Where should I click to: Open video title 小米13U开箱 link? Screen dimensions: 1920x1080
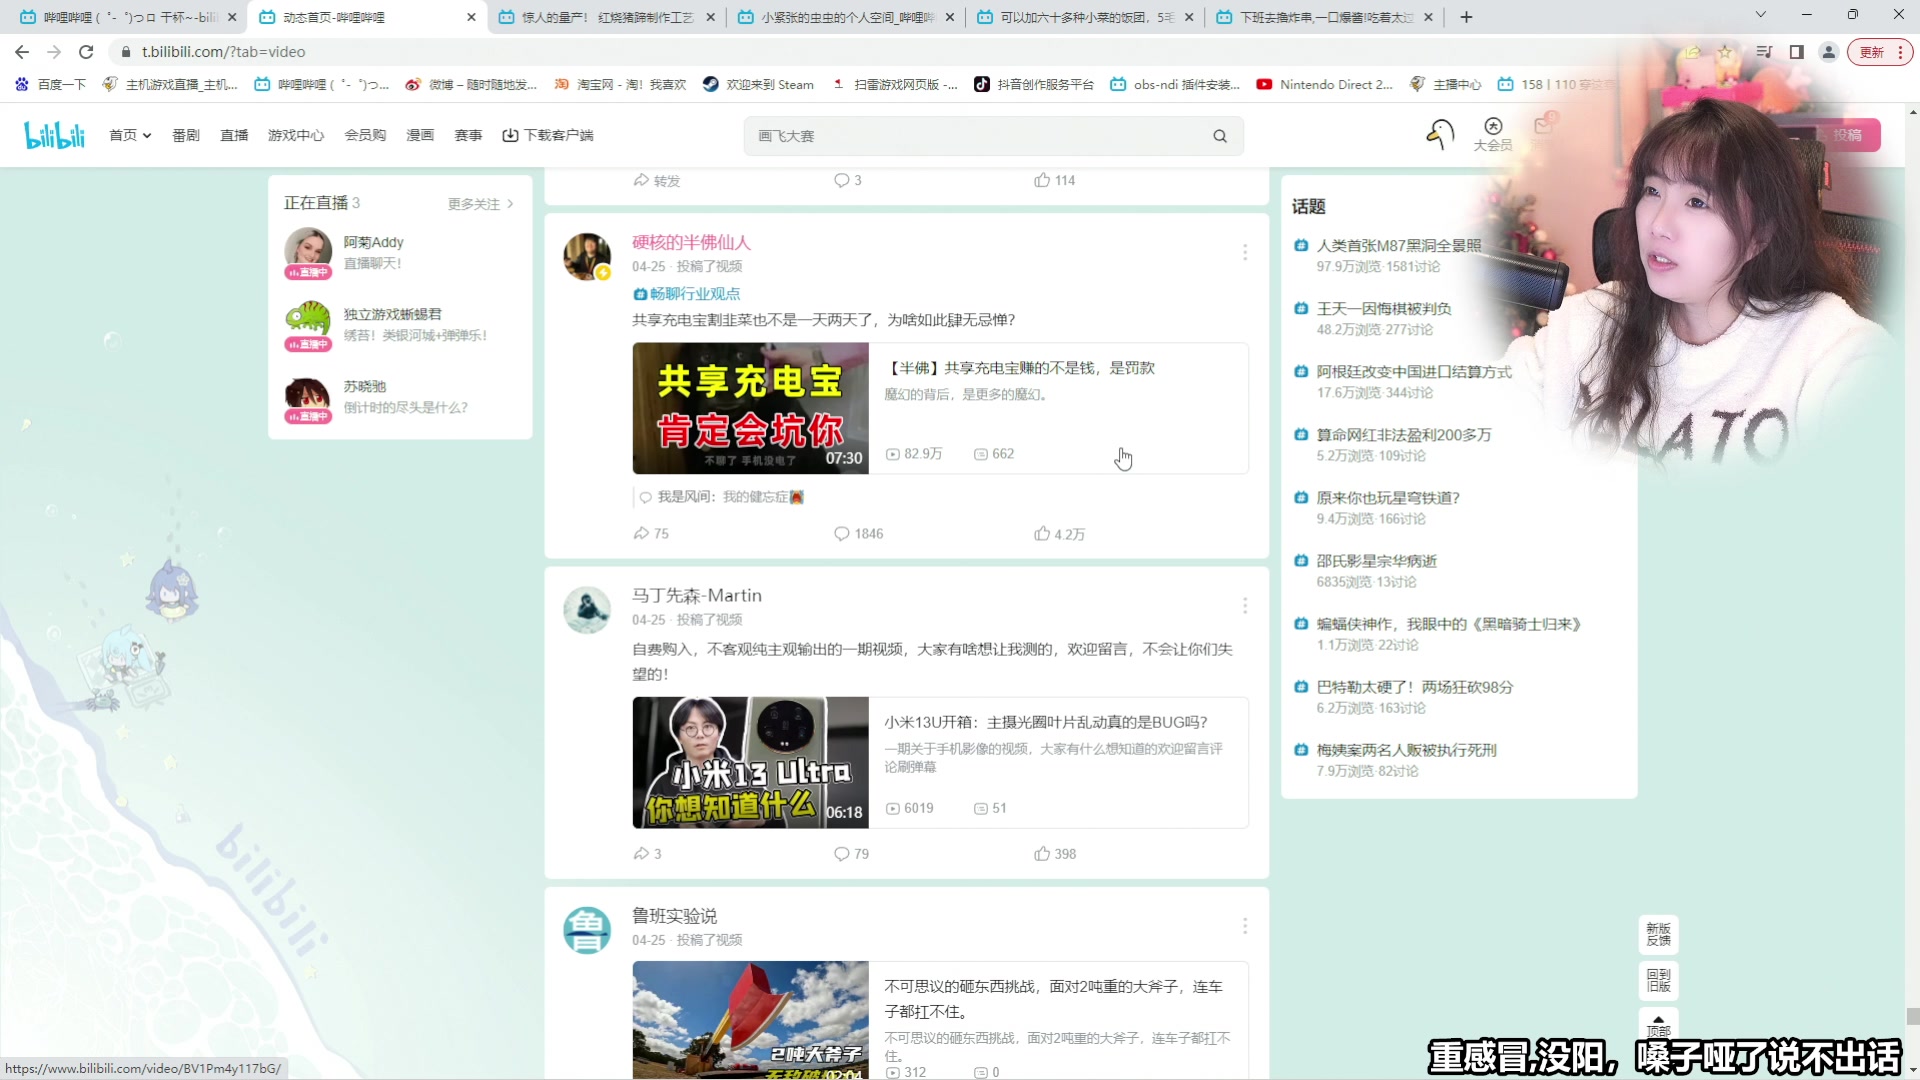click(x=1046, y=722)
